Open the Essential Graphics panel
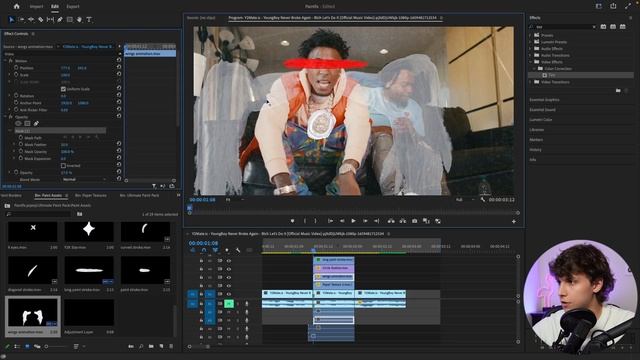The height and width of the screenshot is (360, 640). [x=544, y=100]
